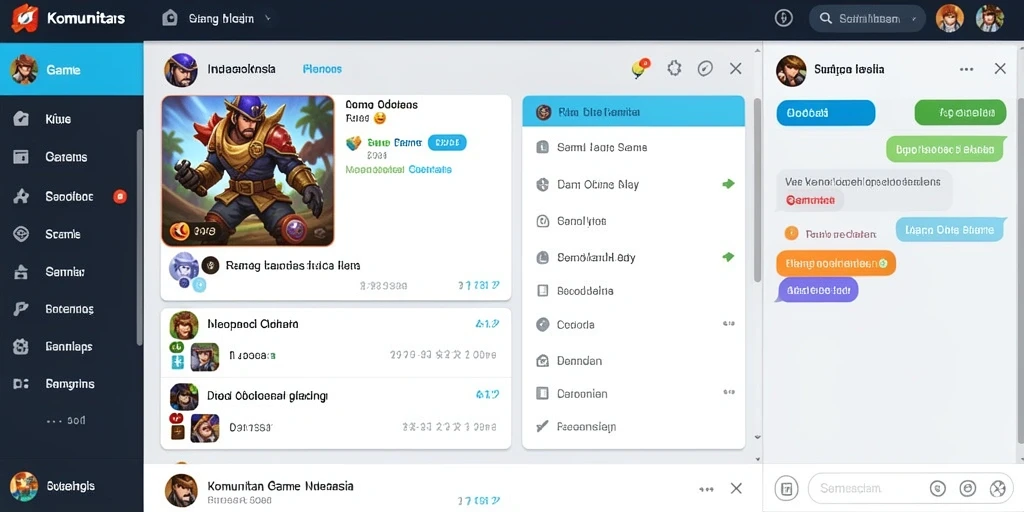Click the blue button in the chat panel

(x=825, y=112)
